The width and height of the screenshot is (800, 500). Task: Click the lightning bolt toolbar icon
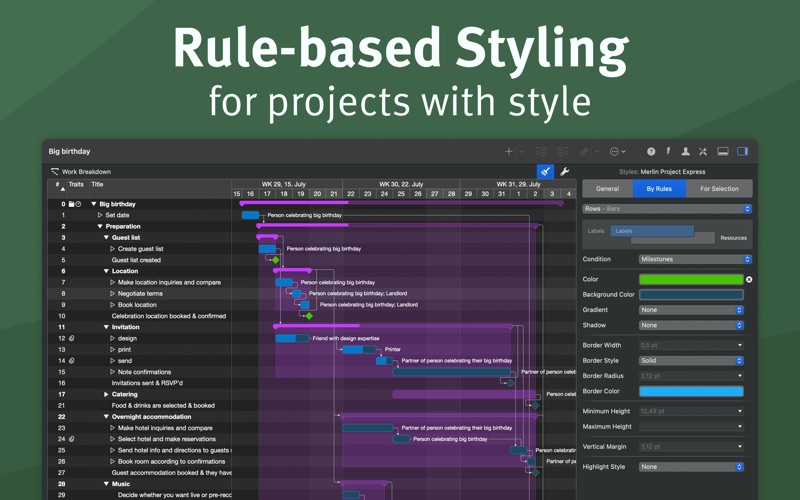pos(668,152)
